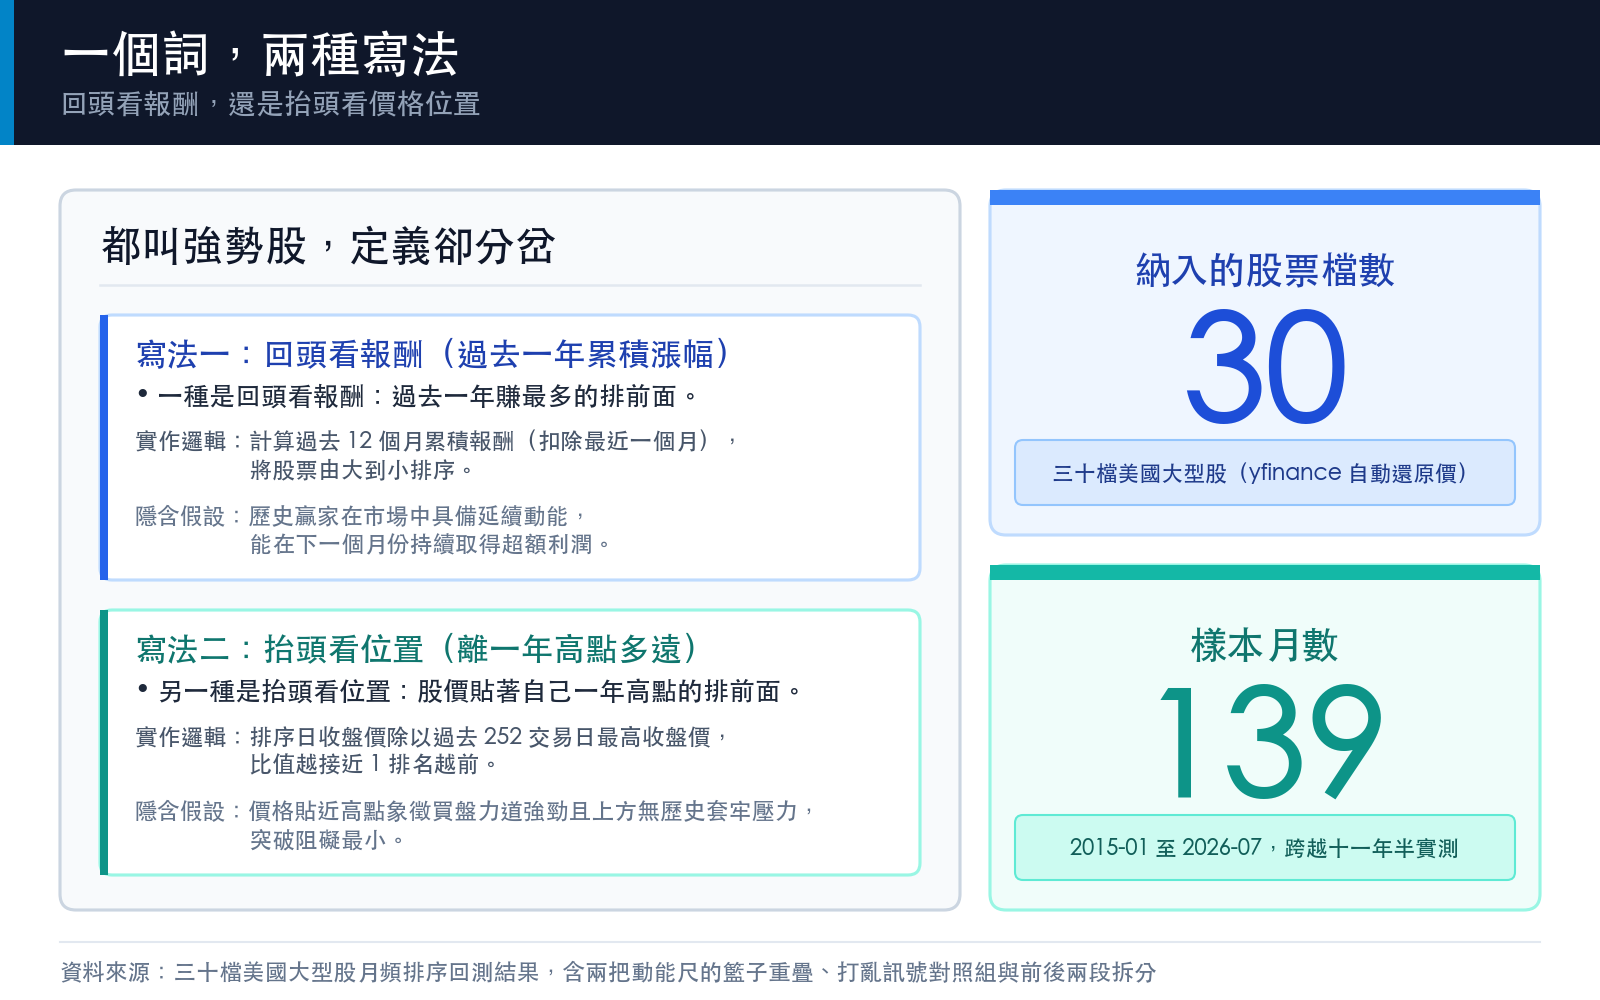Click the large number 30
Viewport: 1600px width, 1000px height.
[x=1265, y=367]
